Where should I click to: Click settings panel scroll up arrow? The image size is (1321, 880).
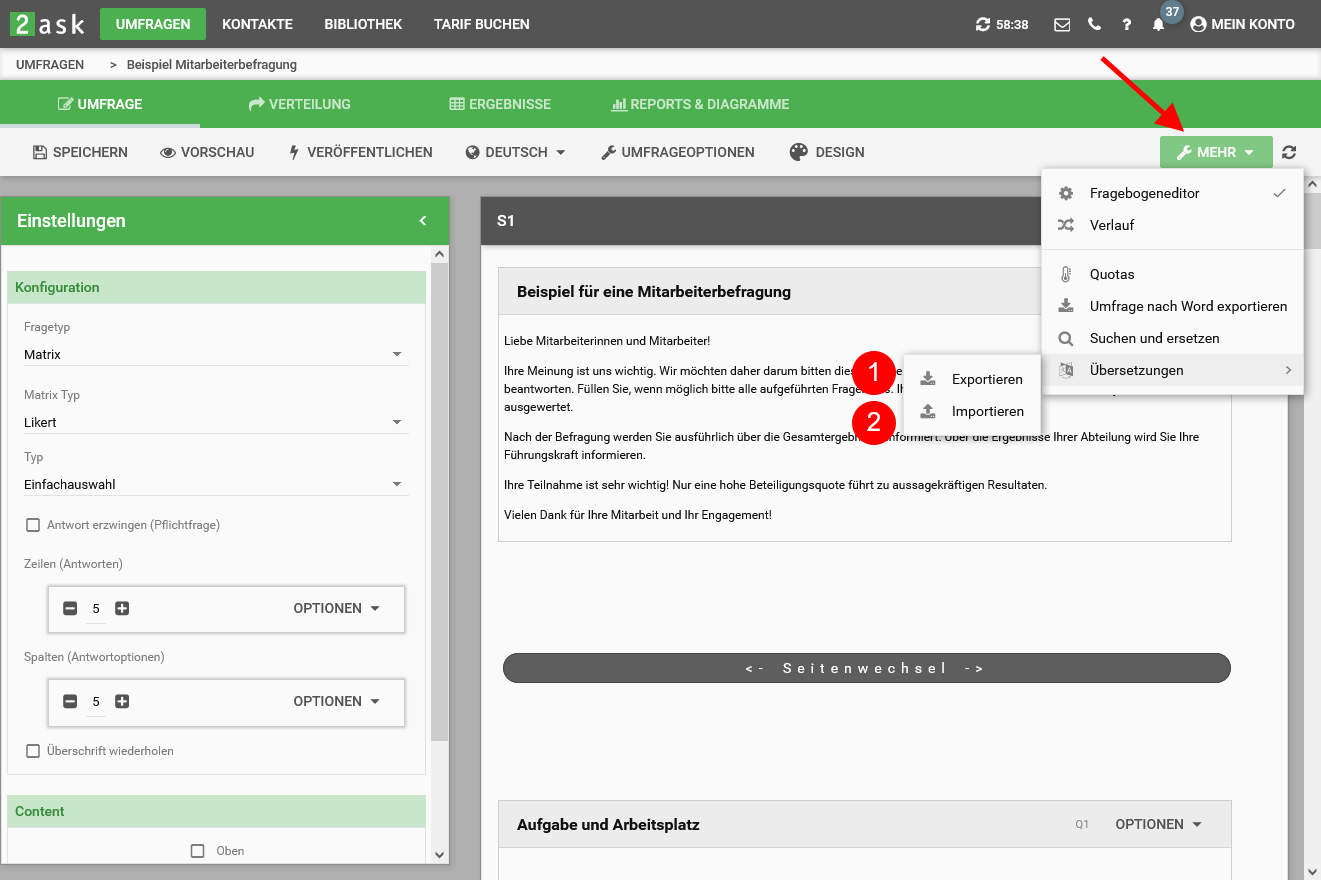(x=439, y=254)
